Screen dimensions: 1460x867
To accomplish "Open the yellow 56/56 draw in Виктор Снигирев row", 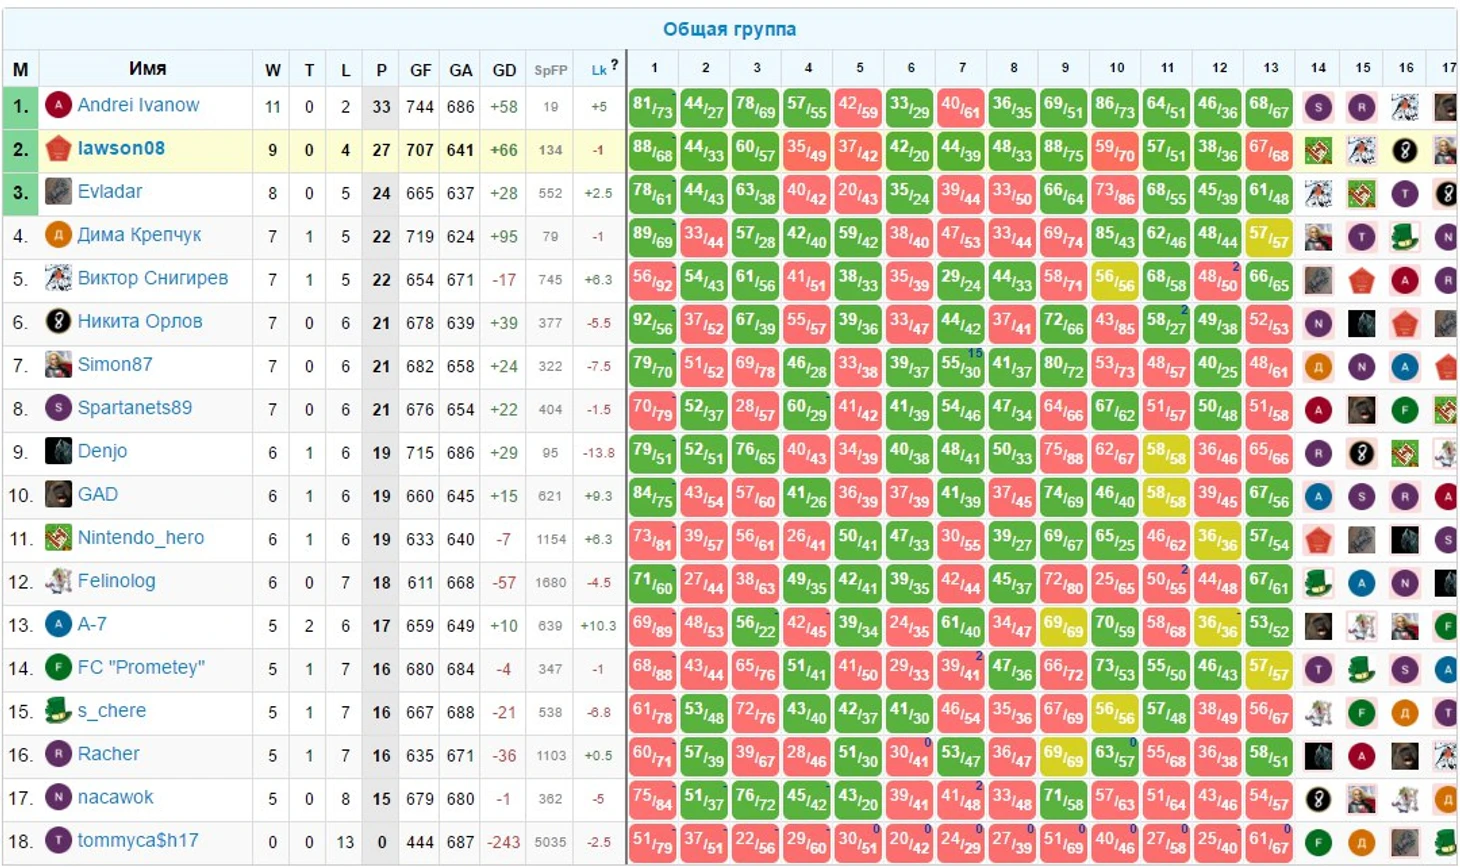I will pyautogui.click(x=1115, y=281).
